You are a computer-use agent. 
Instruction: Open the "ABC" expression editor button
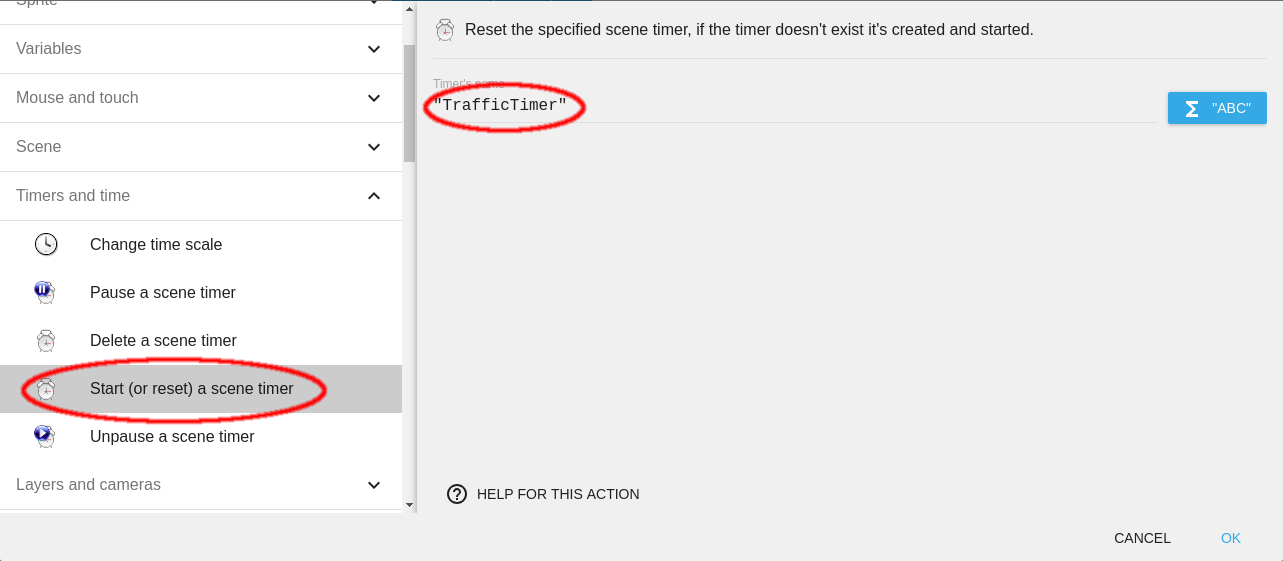coord(1217,108)
